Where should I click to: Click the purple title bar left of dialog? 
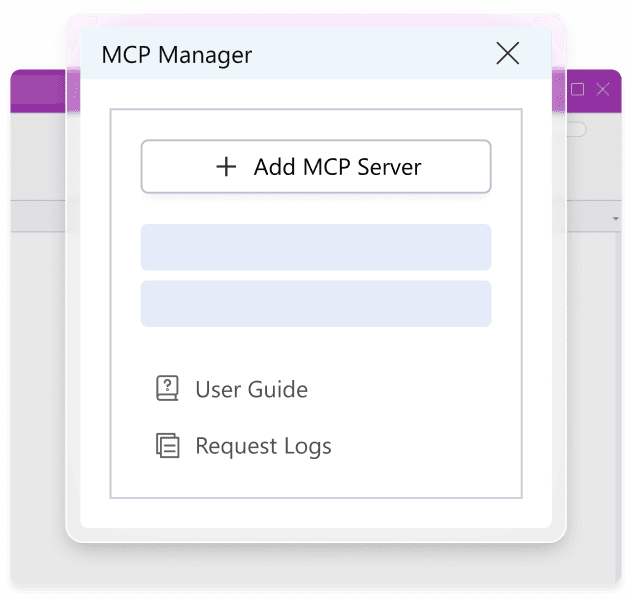click(x=37, y=90)
